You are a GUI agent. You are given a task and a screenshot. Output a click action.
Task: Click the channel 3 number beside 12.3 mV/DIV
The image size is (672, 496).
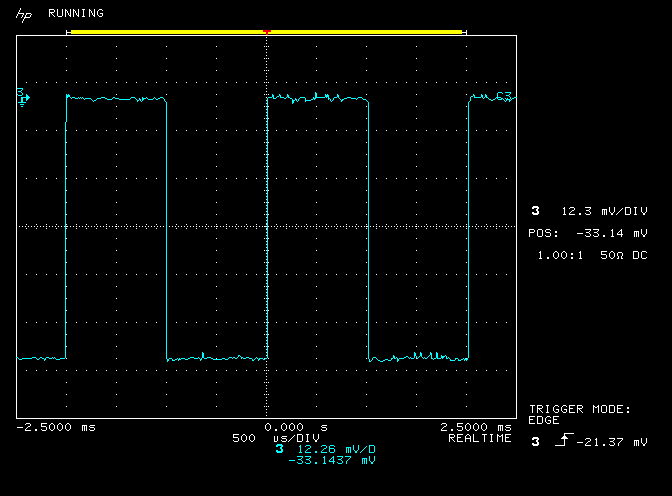click(x=535, y=211)
